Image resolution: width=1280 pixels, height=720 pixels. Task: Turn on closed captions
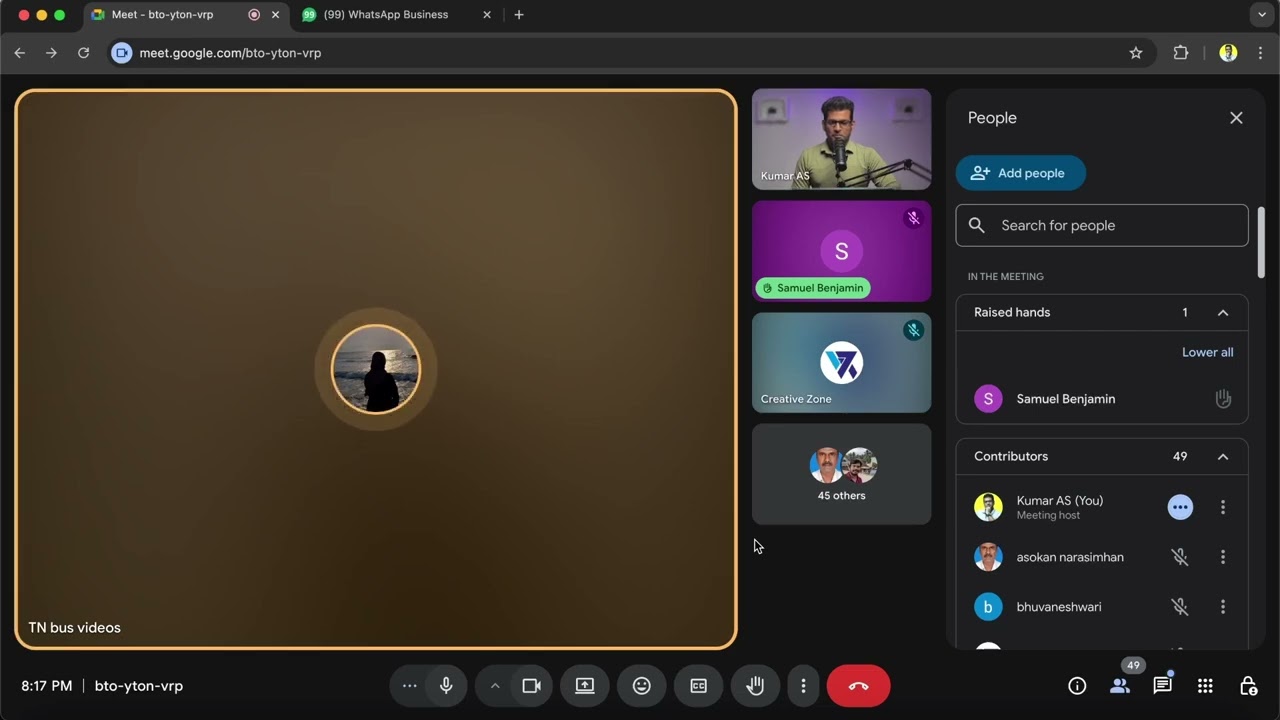[699, 686]
